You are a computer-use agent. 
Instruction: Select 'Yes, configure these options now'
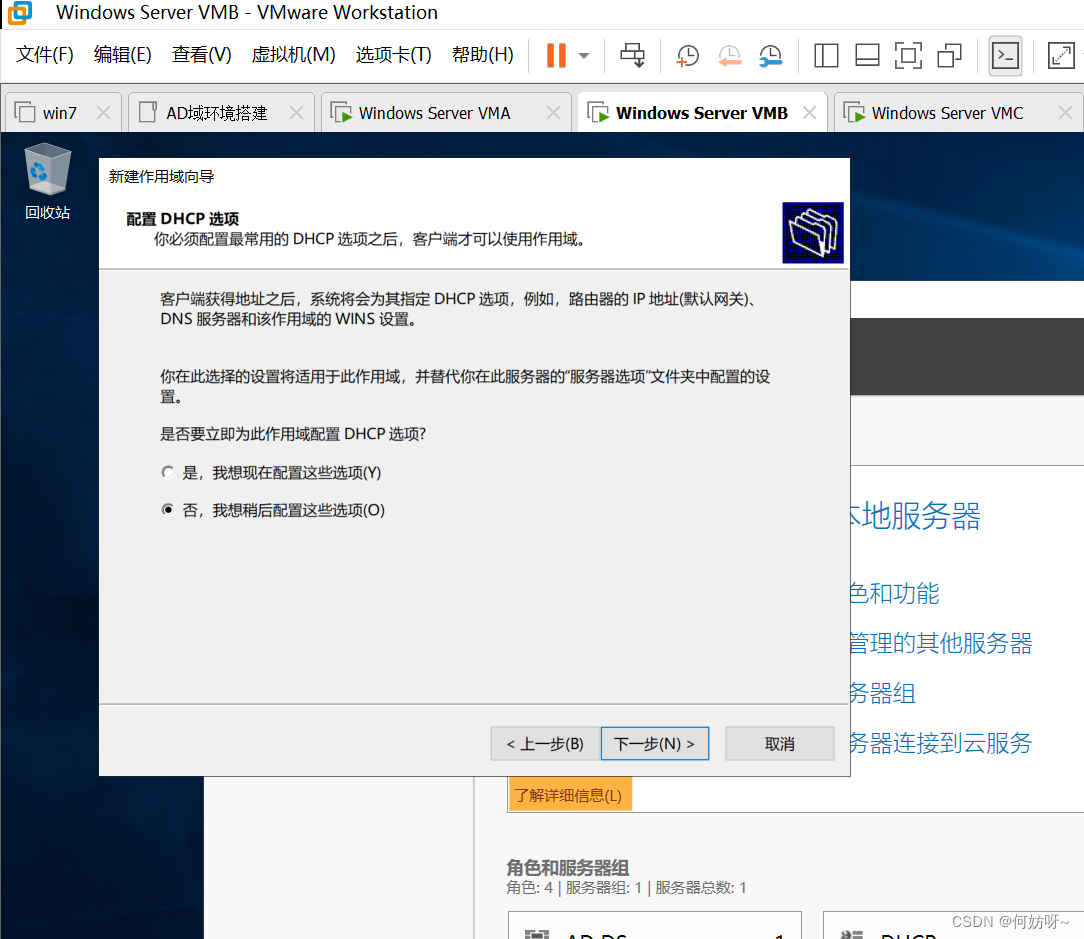(x=168, y=472)
